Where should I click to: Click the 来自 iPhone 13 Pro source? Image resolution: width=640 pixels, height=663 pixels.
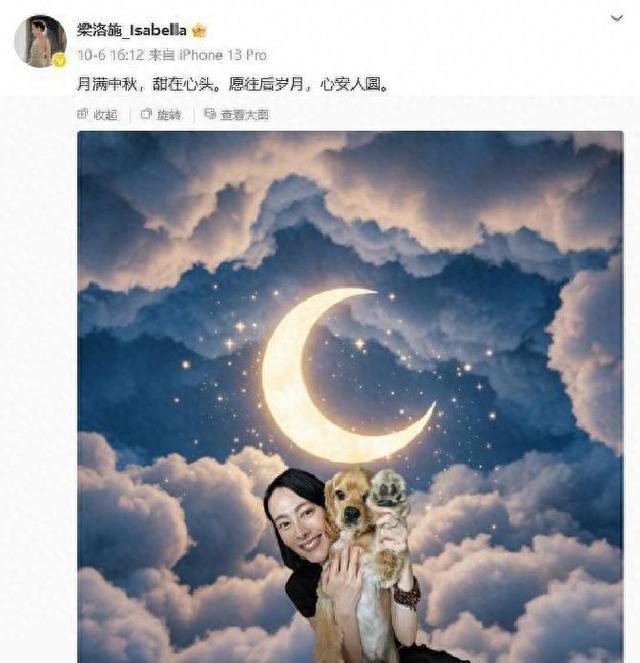(208, 55)
